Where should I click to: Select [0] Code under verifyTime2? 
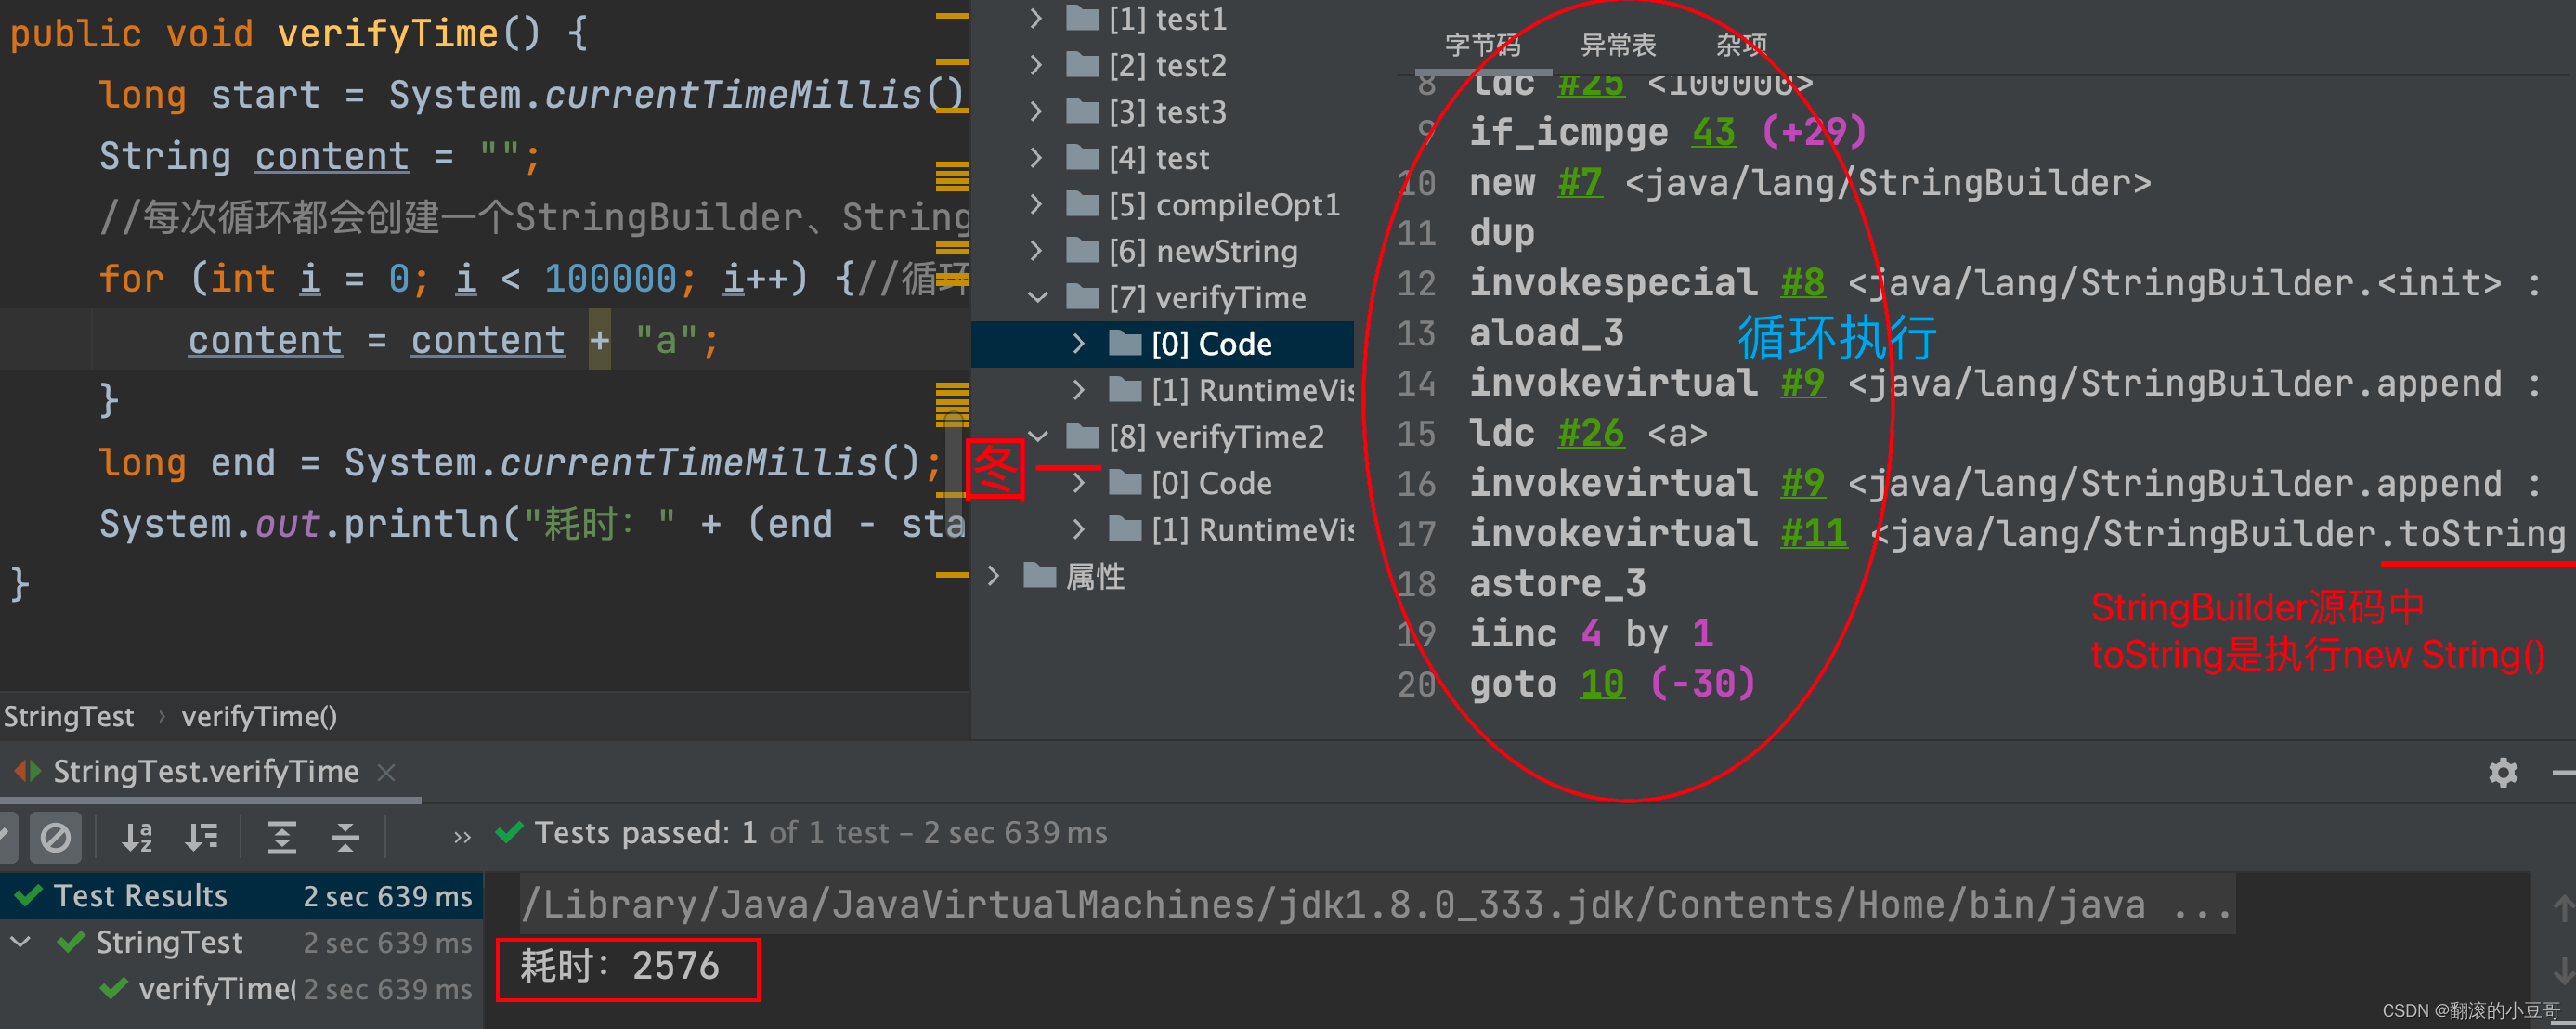point(1210,483)
